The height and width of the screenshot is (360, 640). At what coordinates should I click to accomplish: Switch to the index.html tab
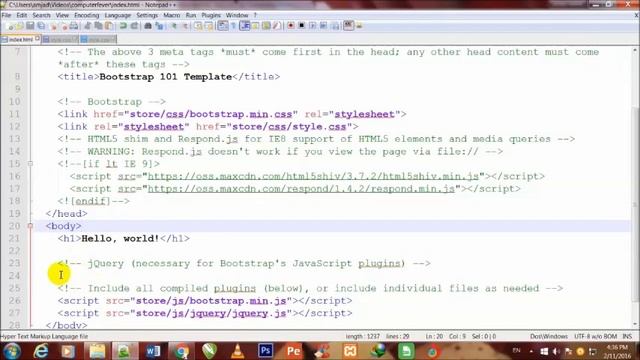click(20, 40)
